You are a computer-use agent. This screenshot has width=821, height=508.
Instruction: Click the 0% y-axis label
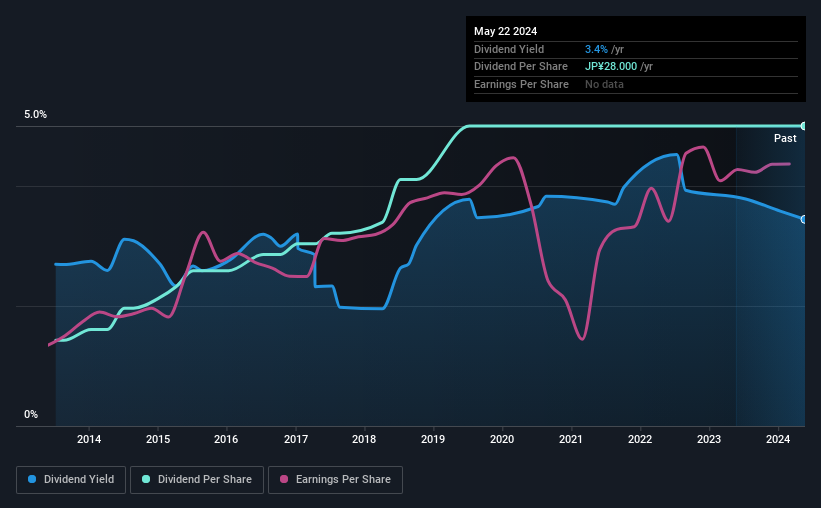[31, 414]
